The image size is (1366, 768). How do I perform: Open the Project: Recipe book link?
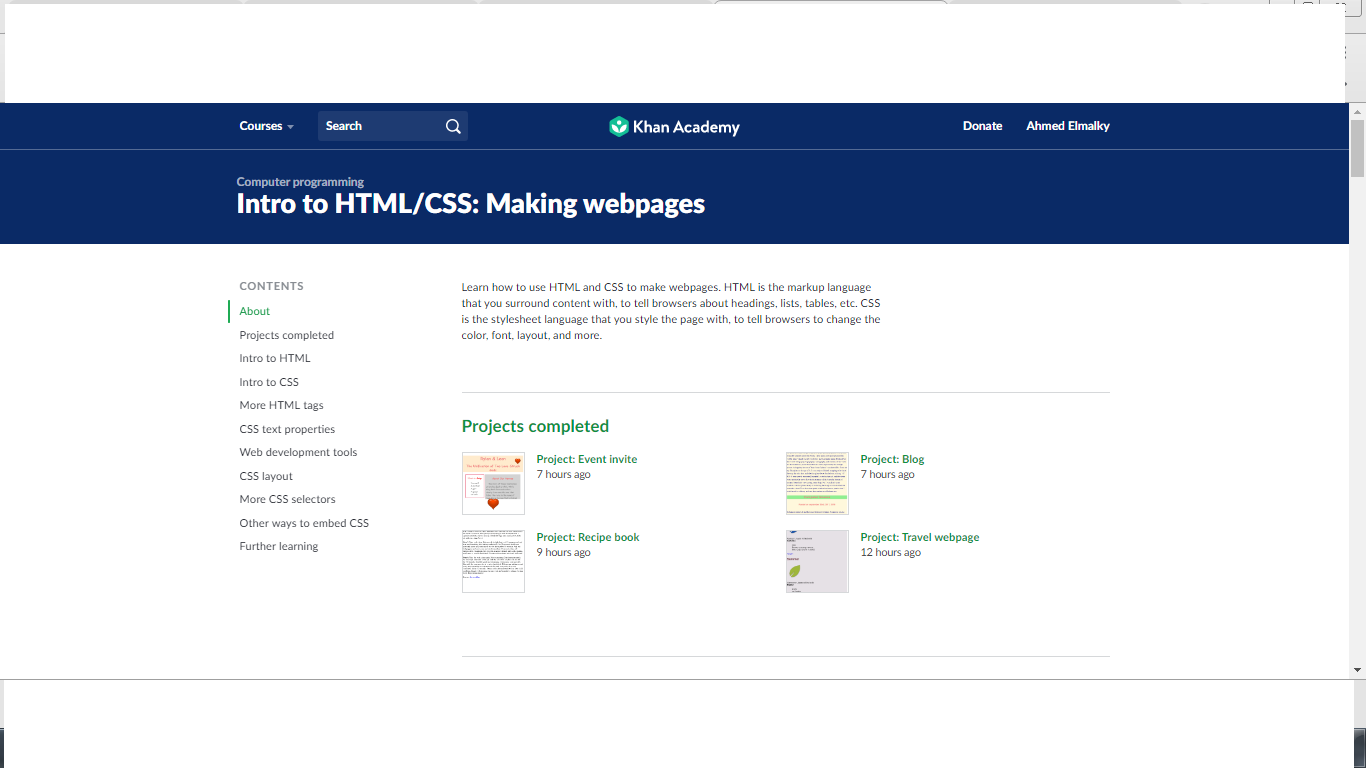tap(588, 537)
